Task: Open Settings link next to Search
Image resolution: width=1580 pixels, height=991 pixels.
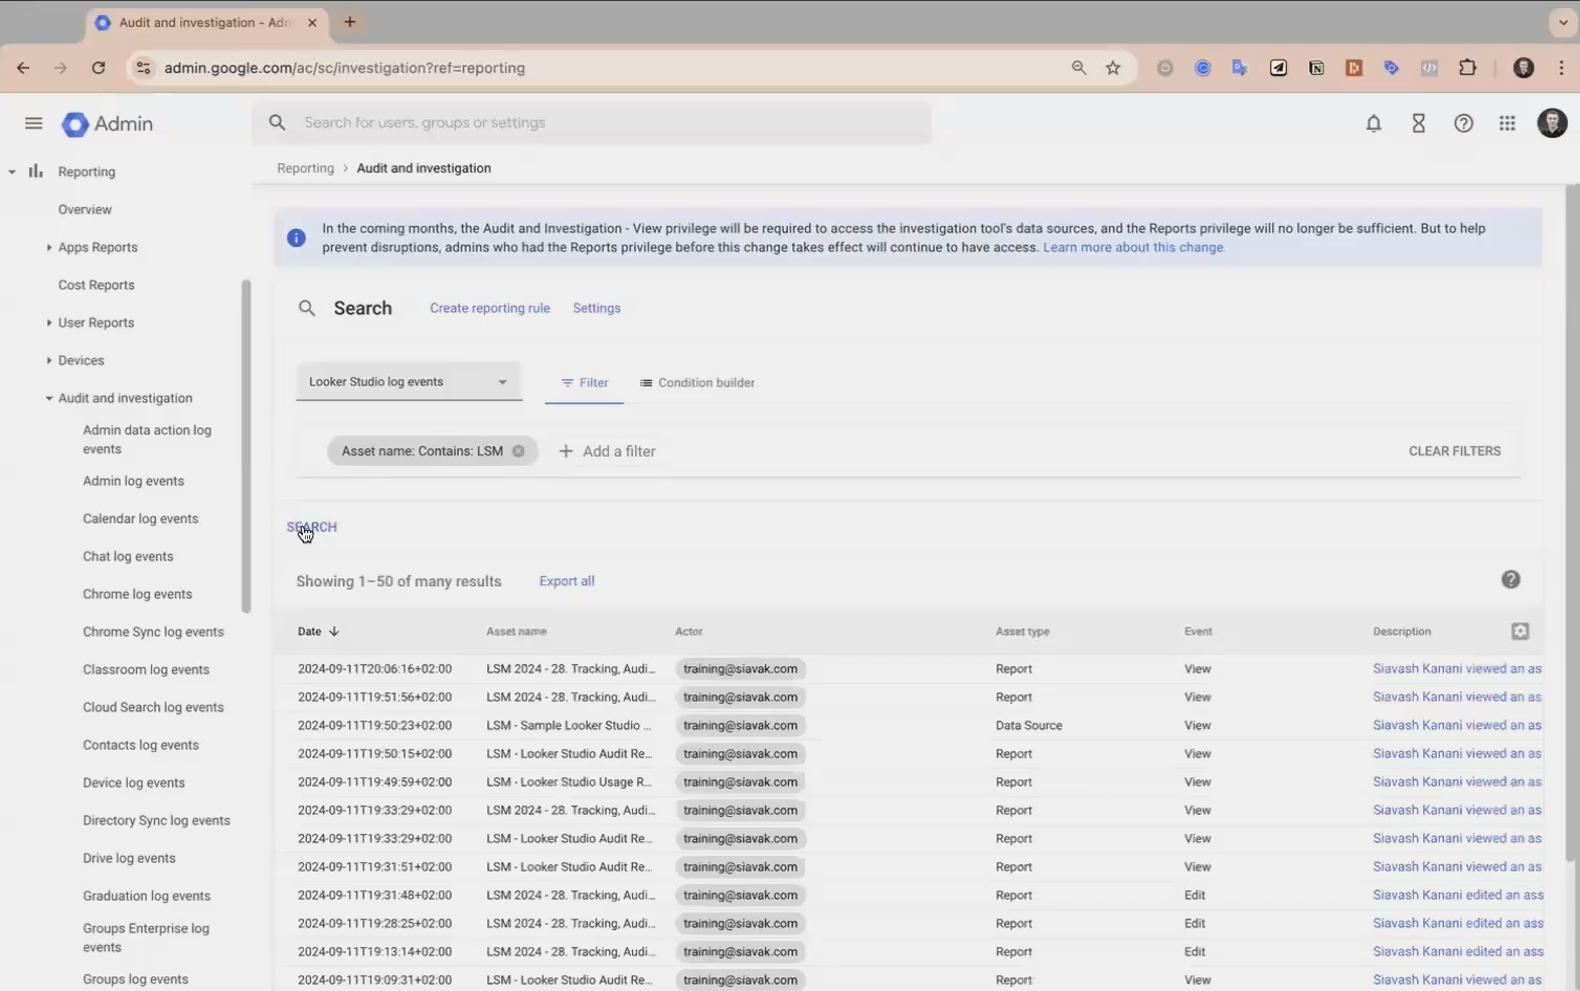Action: click(596, 308)
